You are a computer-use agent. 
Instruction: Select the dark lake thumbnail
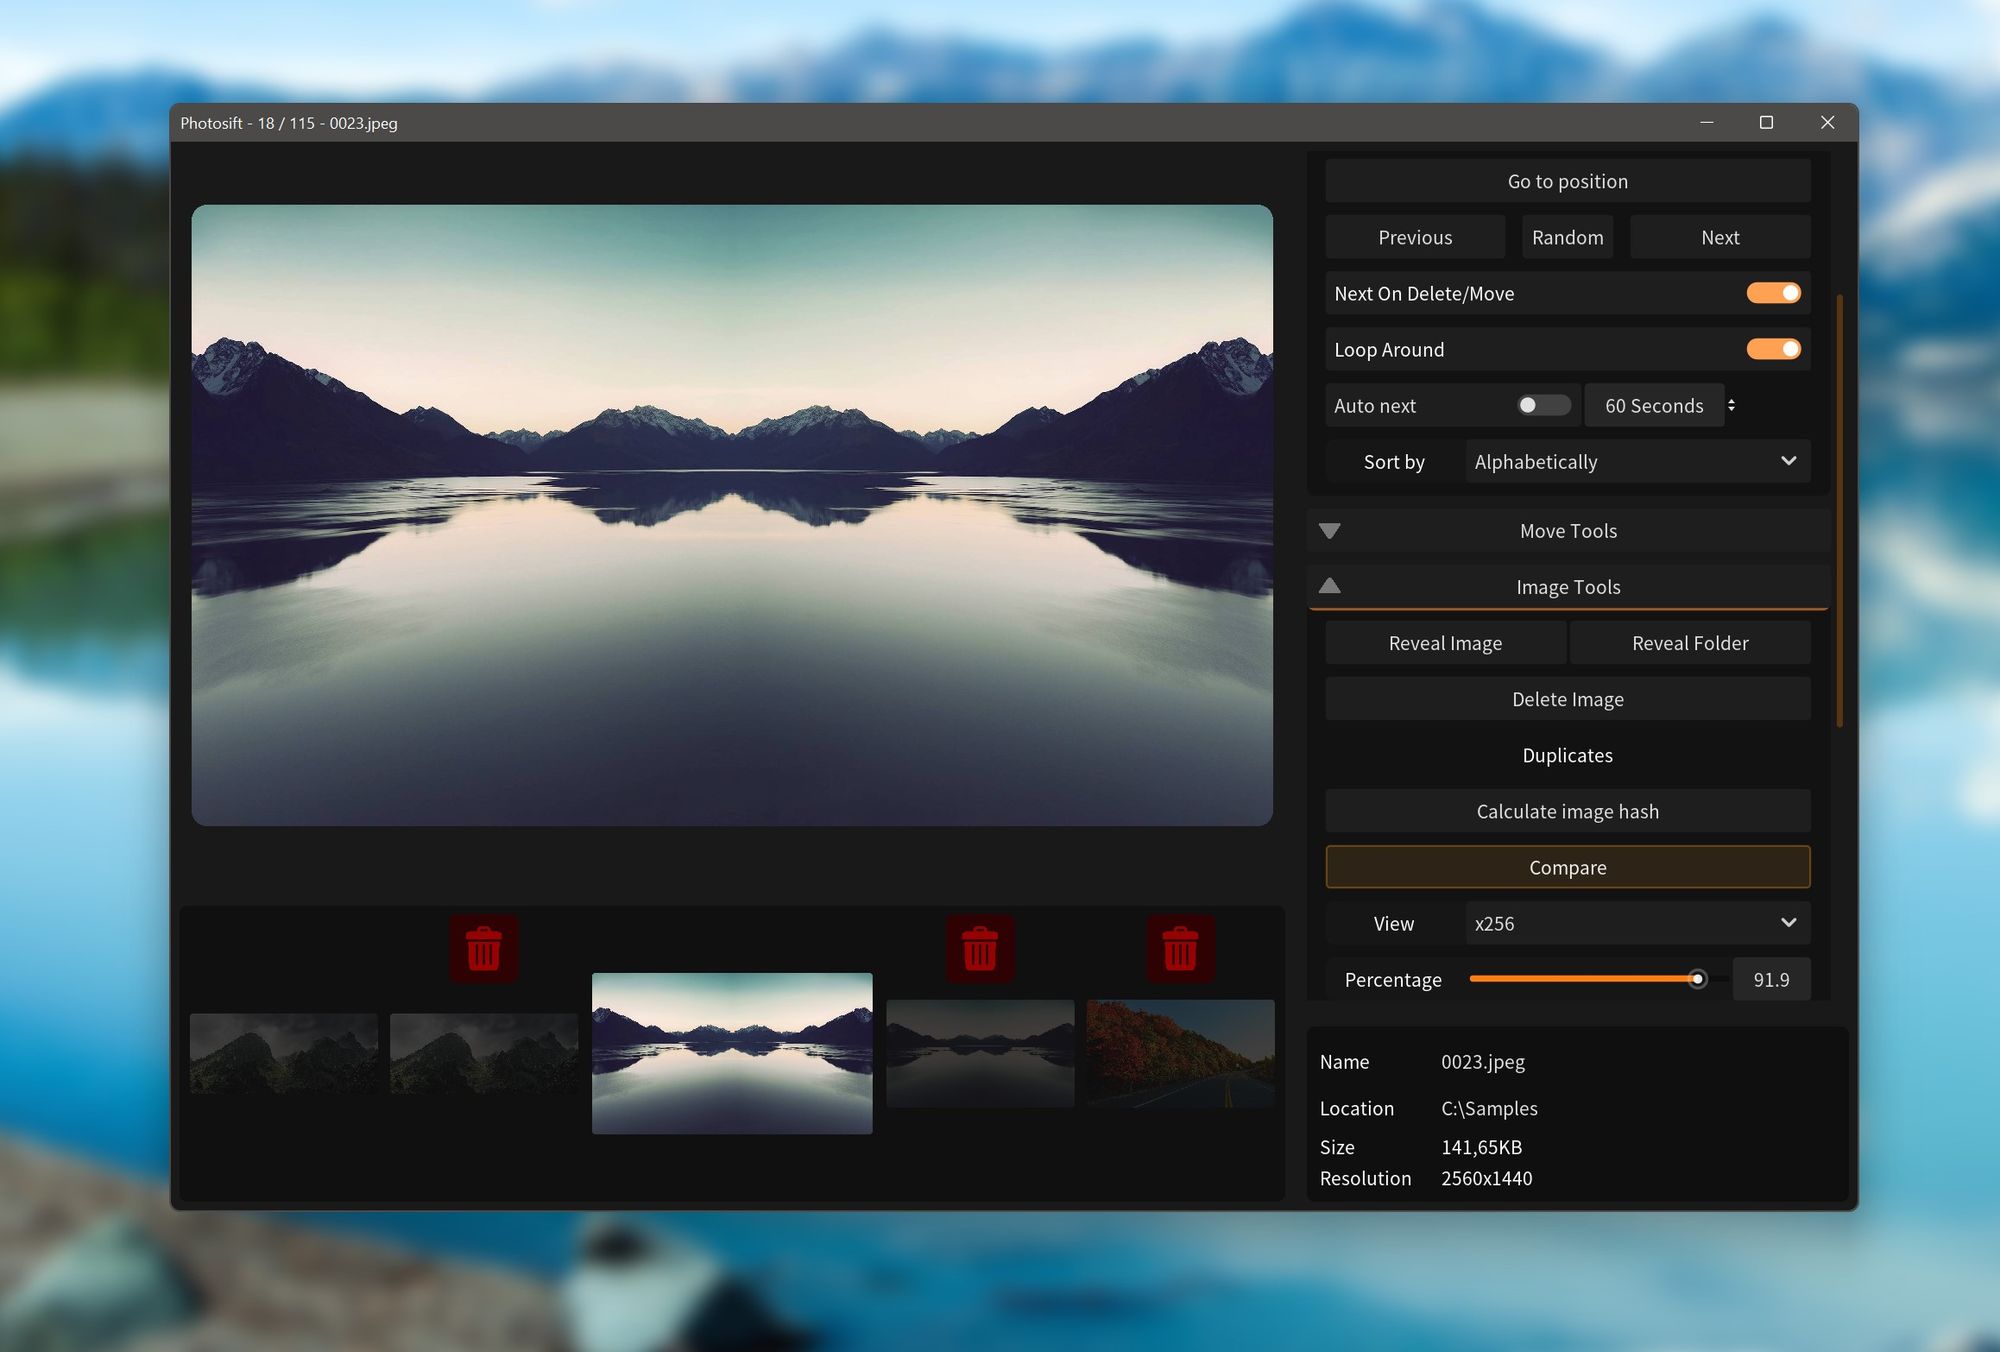tap(980, 1053)
